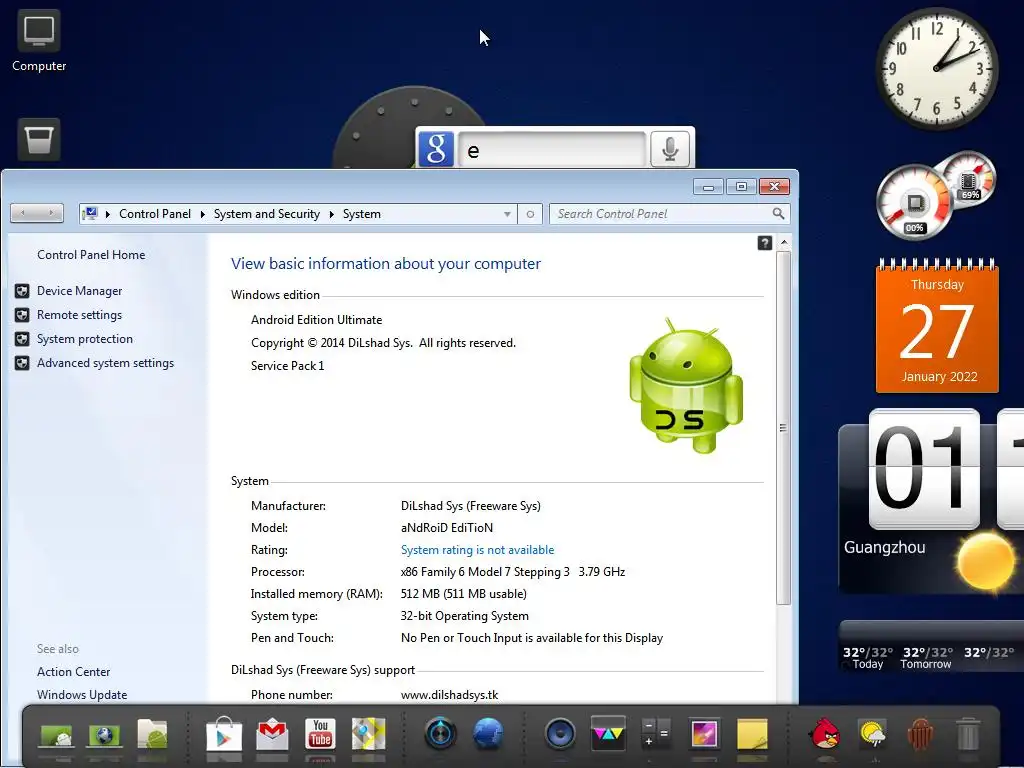The height and width of the screenshot is (768, 1024).
Task: Go forward using the navigation arrow
Action: point(51,213)
